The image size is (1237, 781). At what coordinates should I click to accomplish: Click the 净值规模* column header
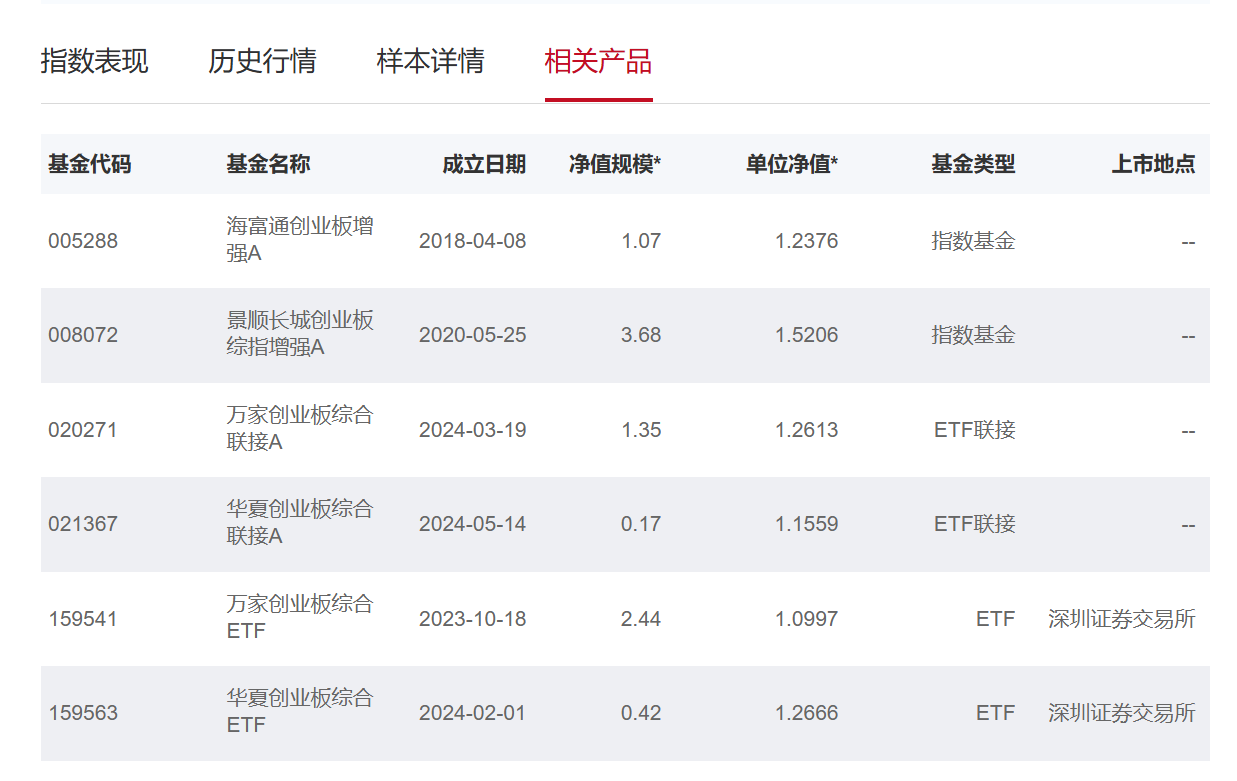[x=615, y=164]
